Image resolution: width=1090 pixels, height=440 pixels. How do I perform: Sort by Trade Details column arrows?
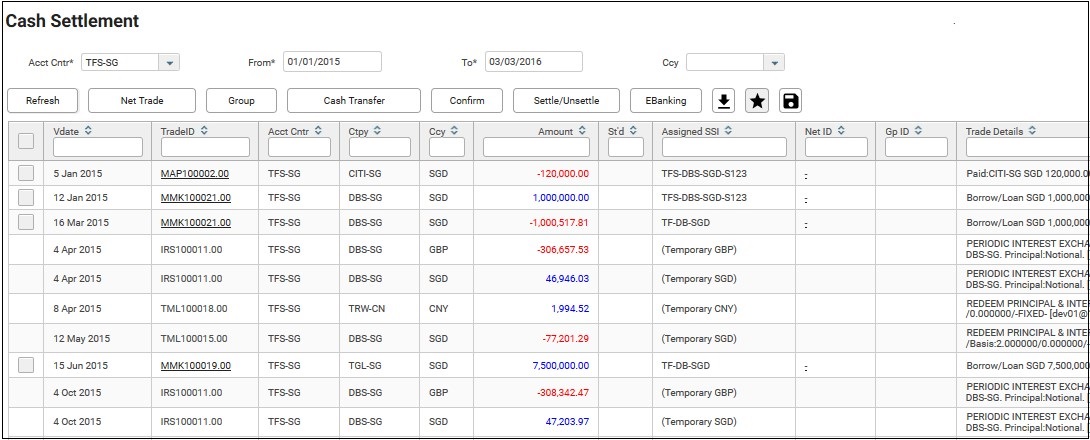pyautogui.click(x=1032, y=131)
